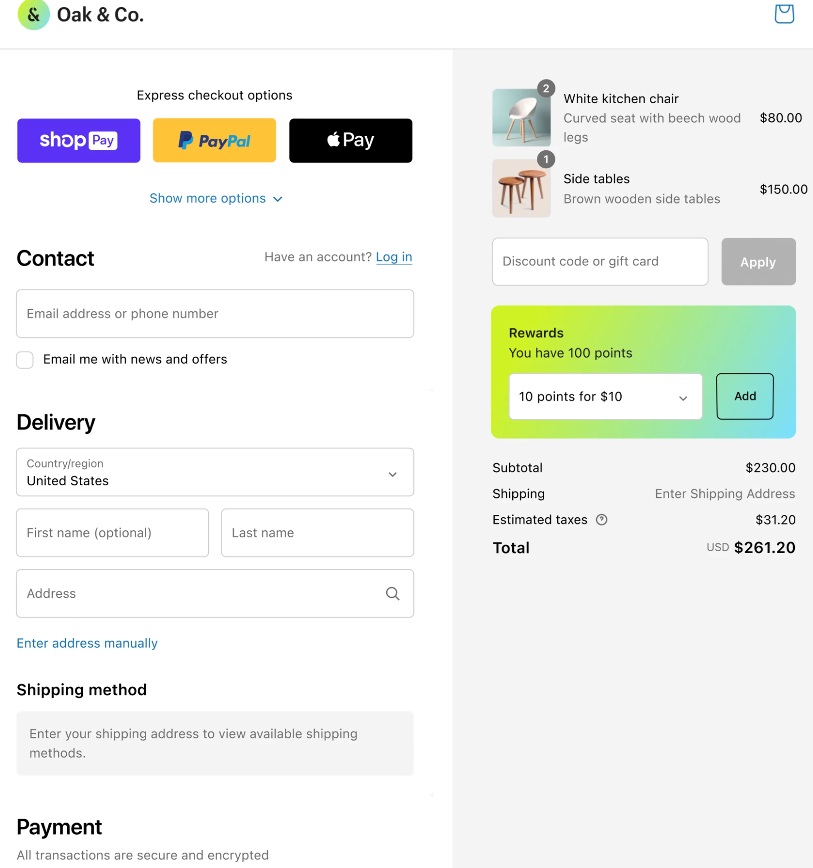Click the Log in link
813x868 pixels.
pyautogui.click(x=394, y=257)
